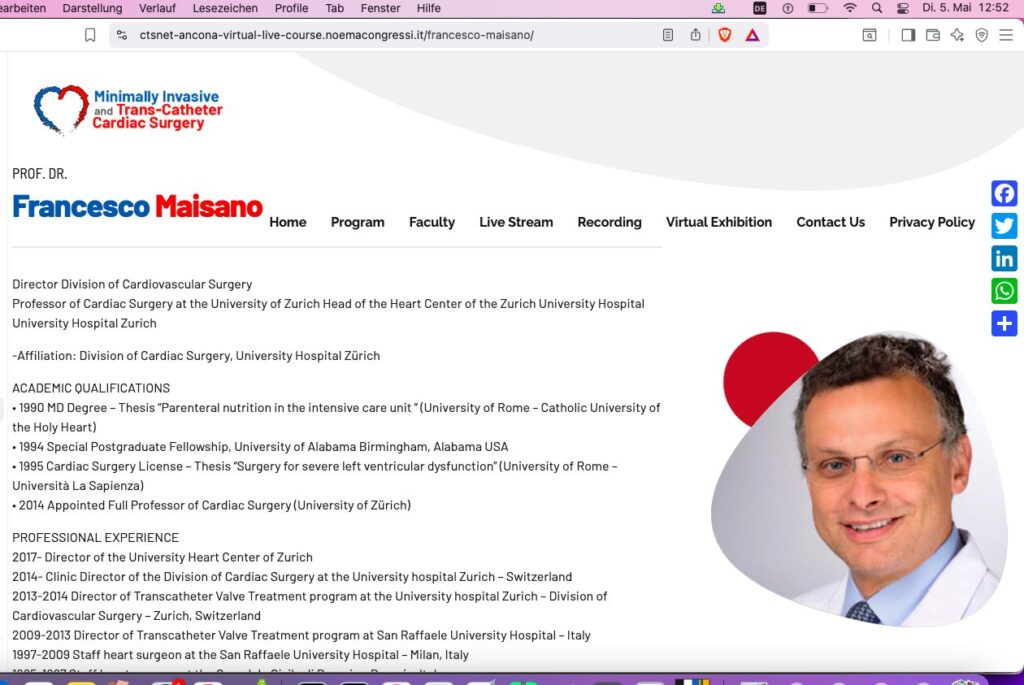Go to the Home page link
Image resolution: width=1024 pixels, height=685 pixels.
(x=287, y=222)
